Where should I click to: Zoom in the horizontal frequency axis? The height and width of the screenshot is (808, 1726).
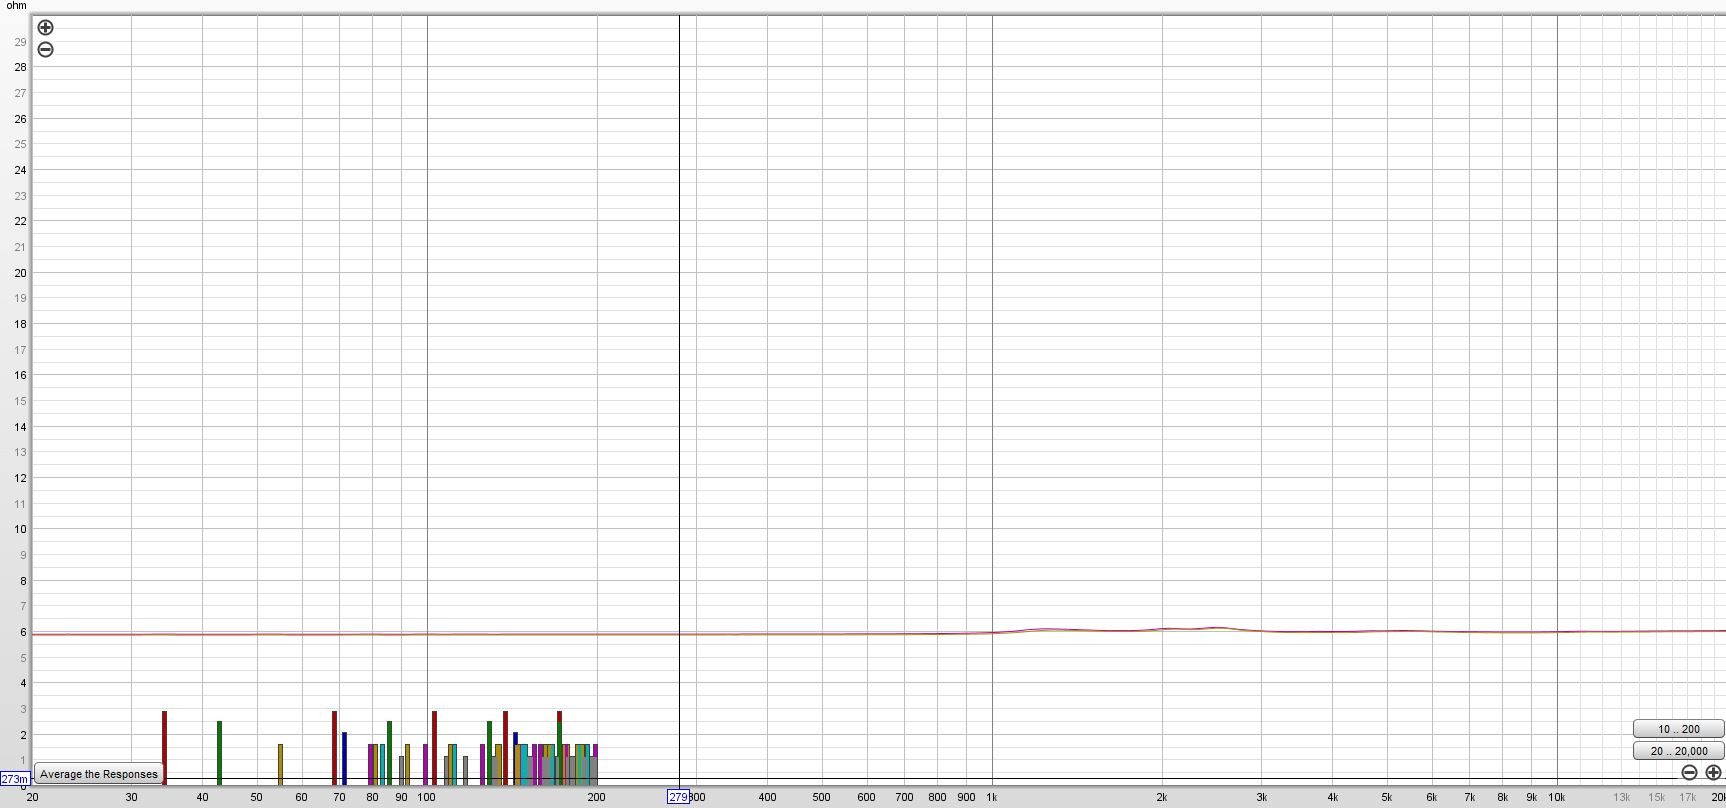pyautogui.click(x=1713, y=772)
